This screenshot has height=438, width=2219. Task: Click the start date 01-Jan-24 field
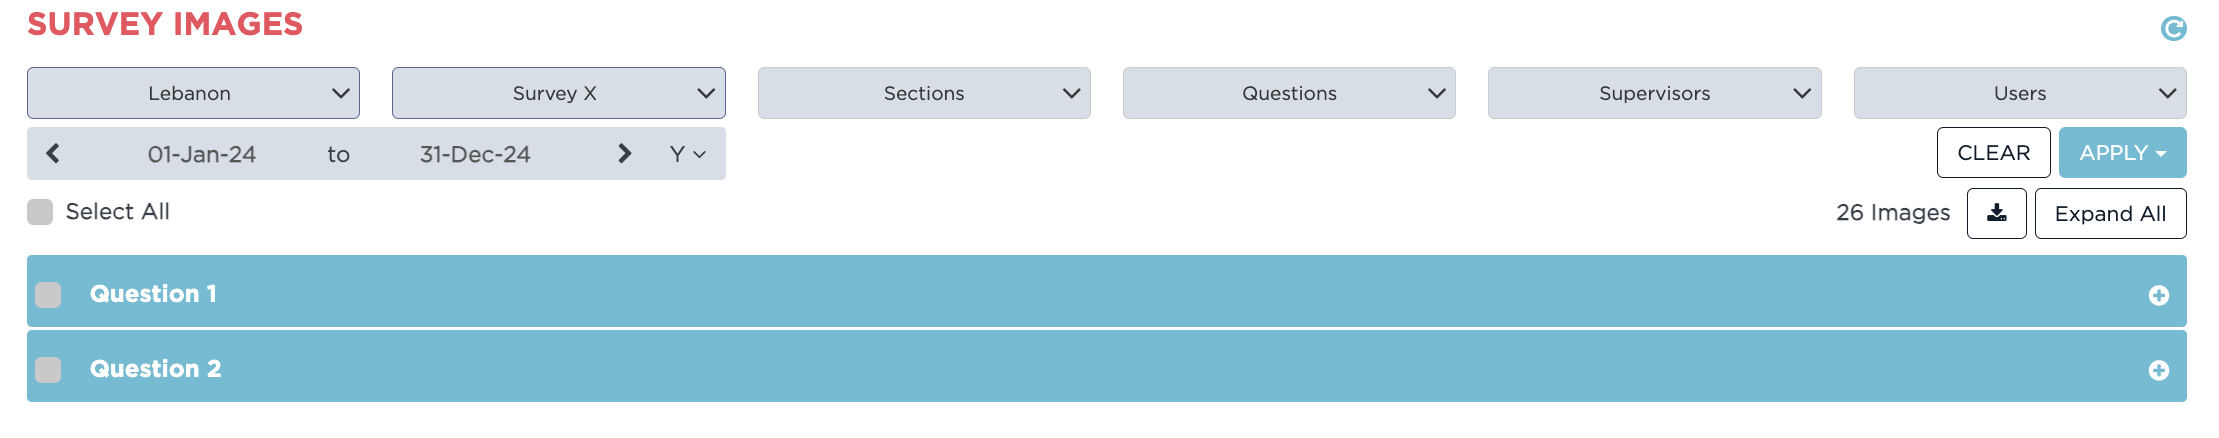click(x=202, y=154)
